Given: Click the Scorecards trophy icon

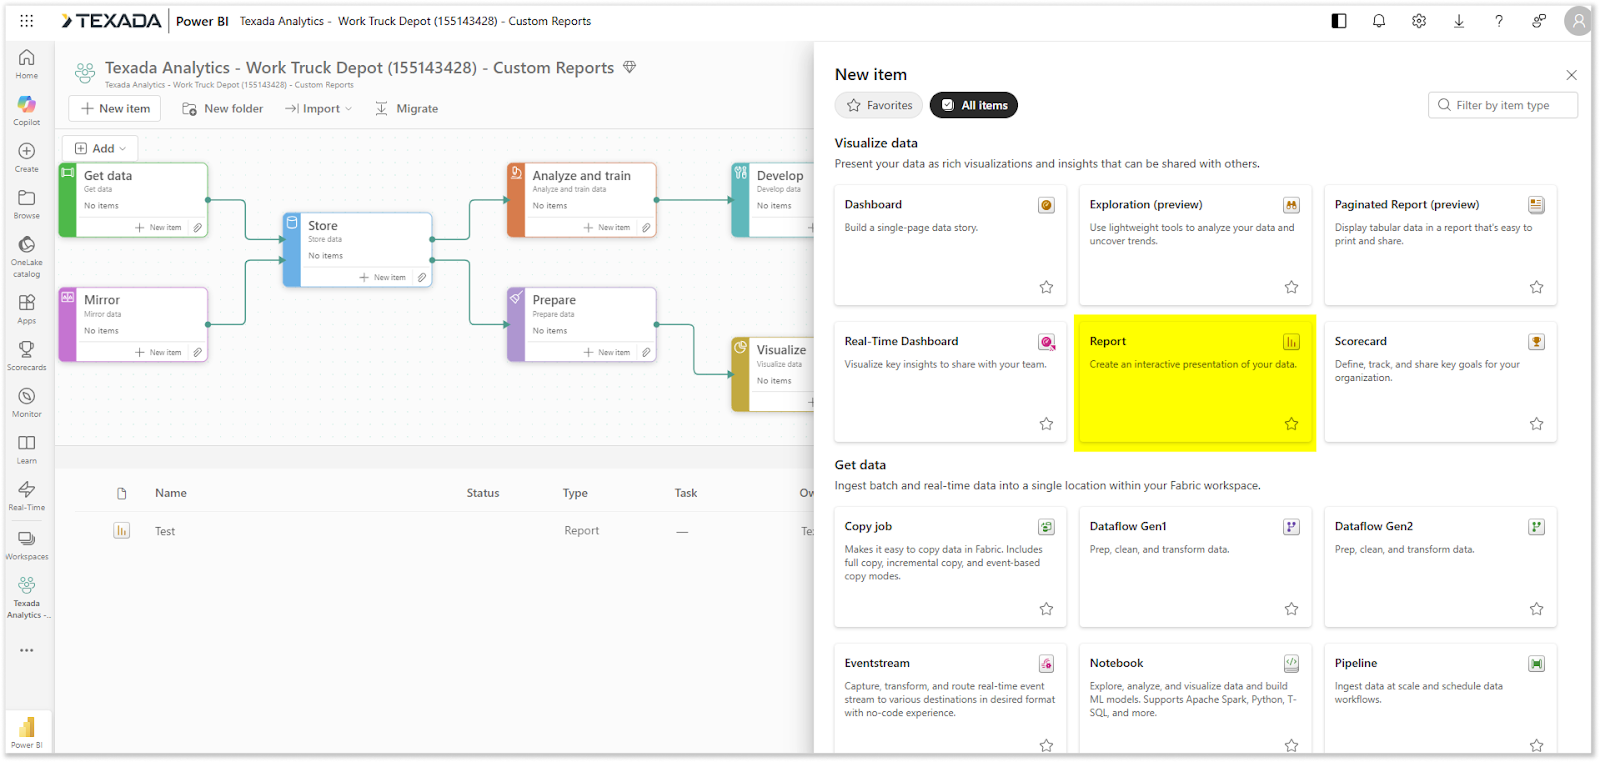Looking at the screenshot, I should click(27, 350).
